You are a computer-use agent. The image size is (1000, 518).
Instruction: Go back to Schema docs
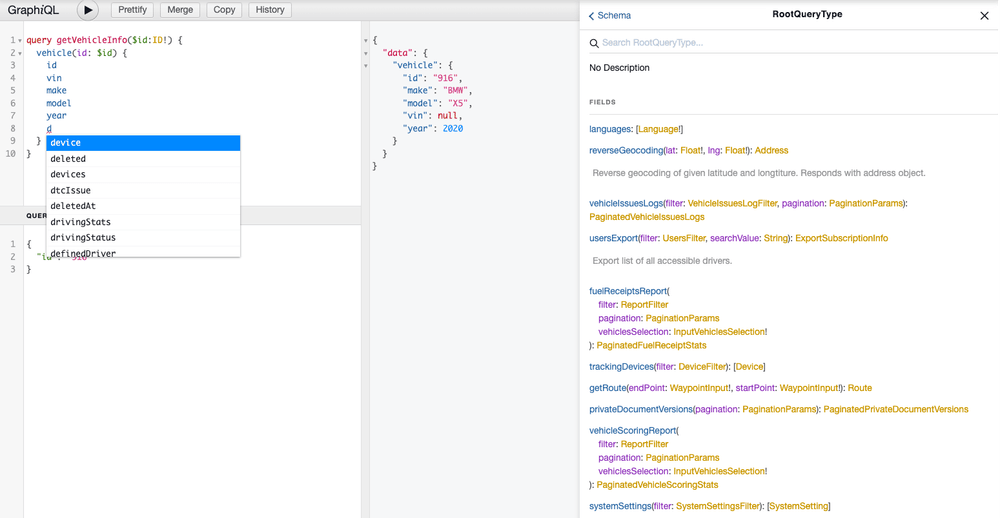[610, 16]
